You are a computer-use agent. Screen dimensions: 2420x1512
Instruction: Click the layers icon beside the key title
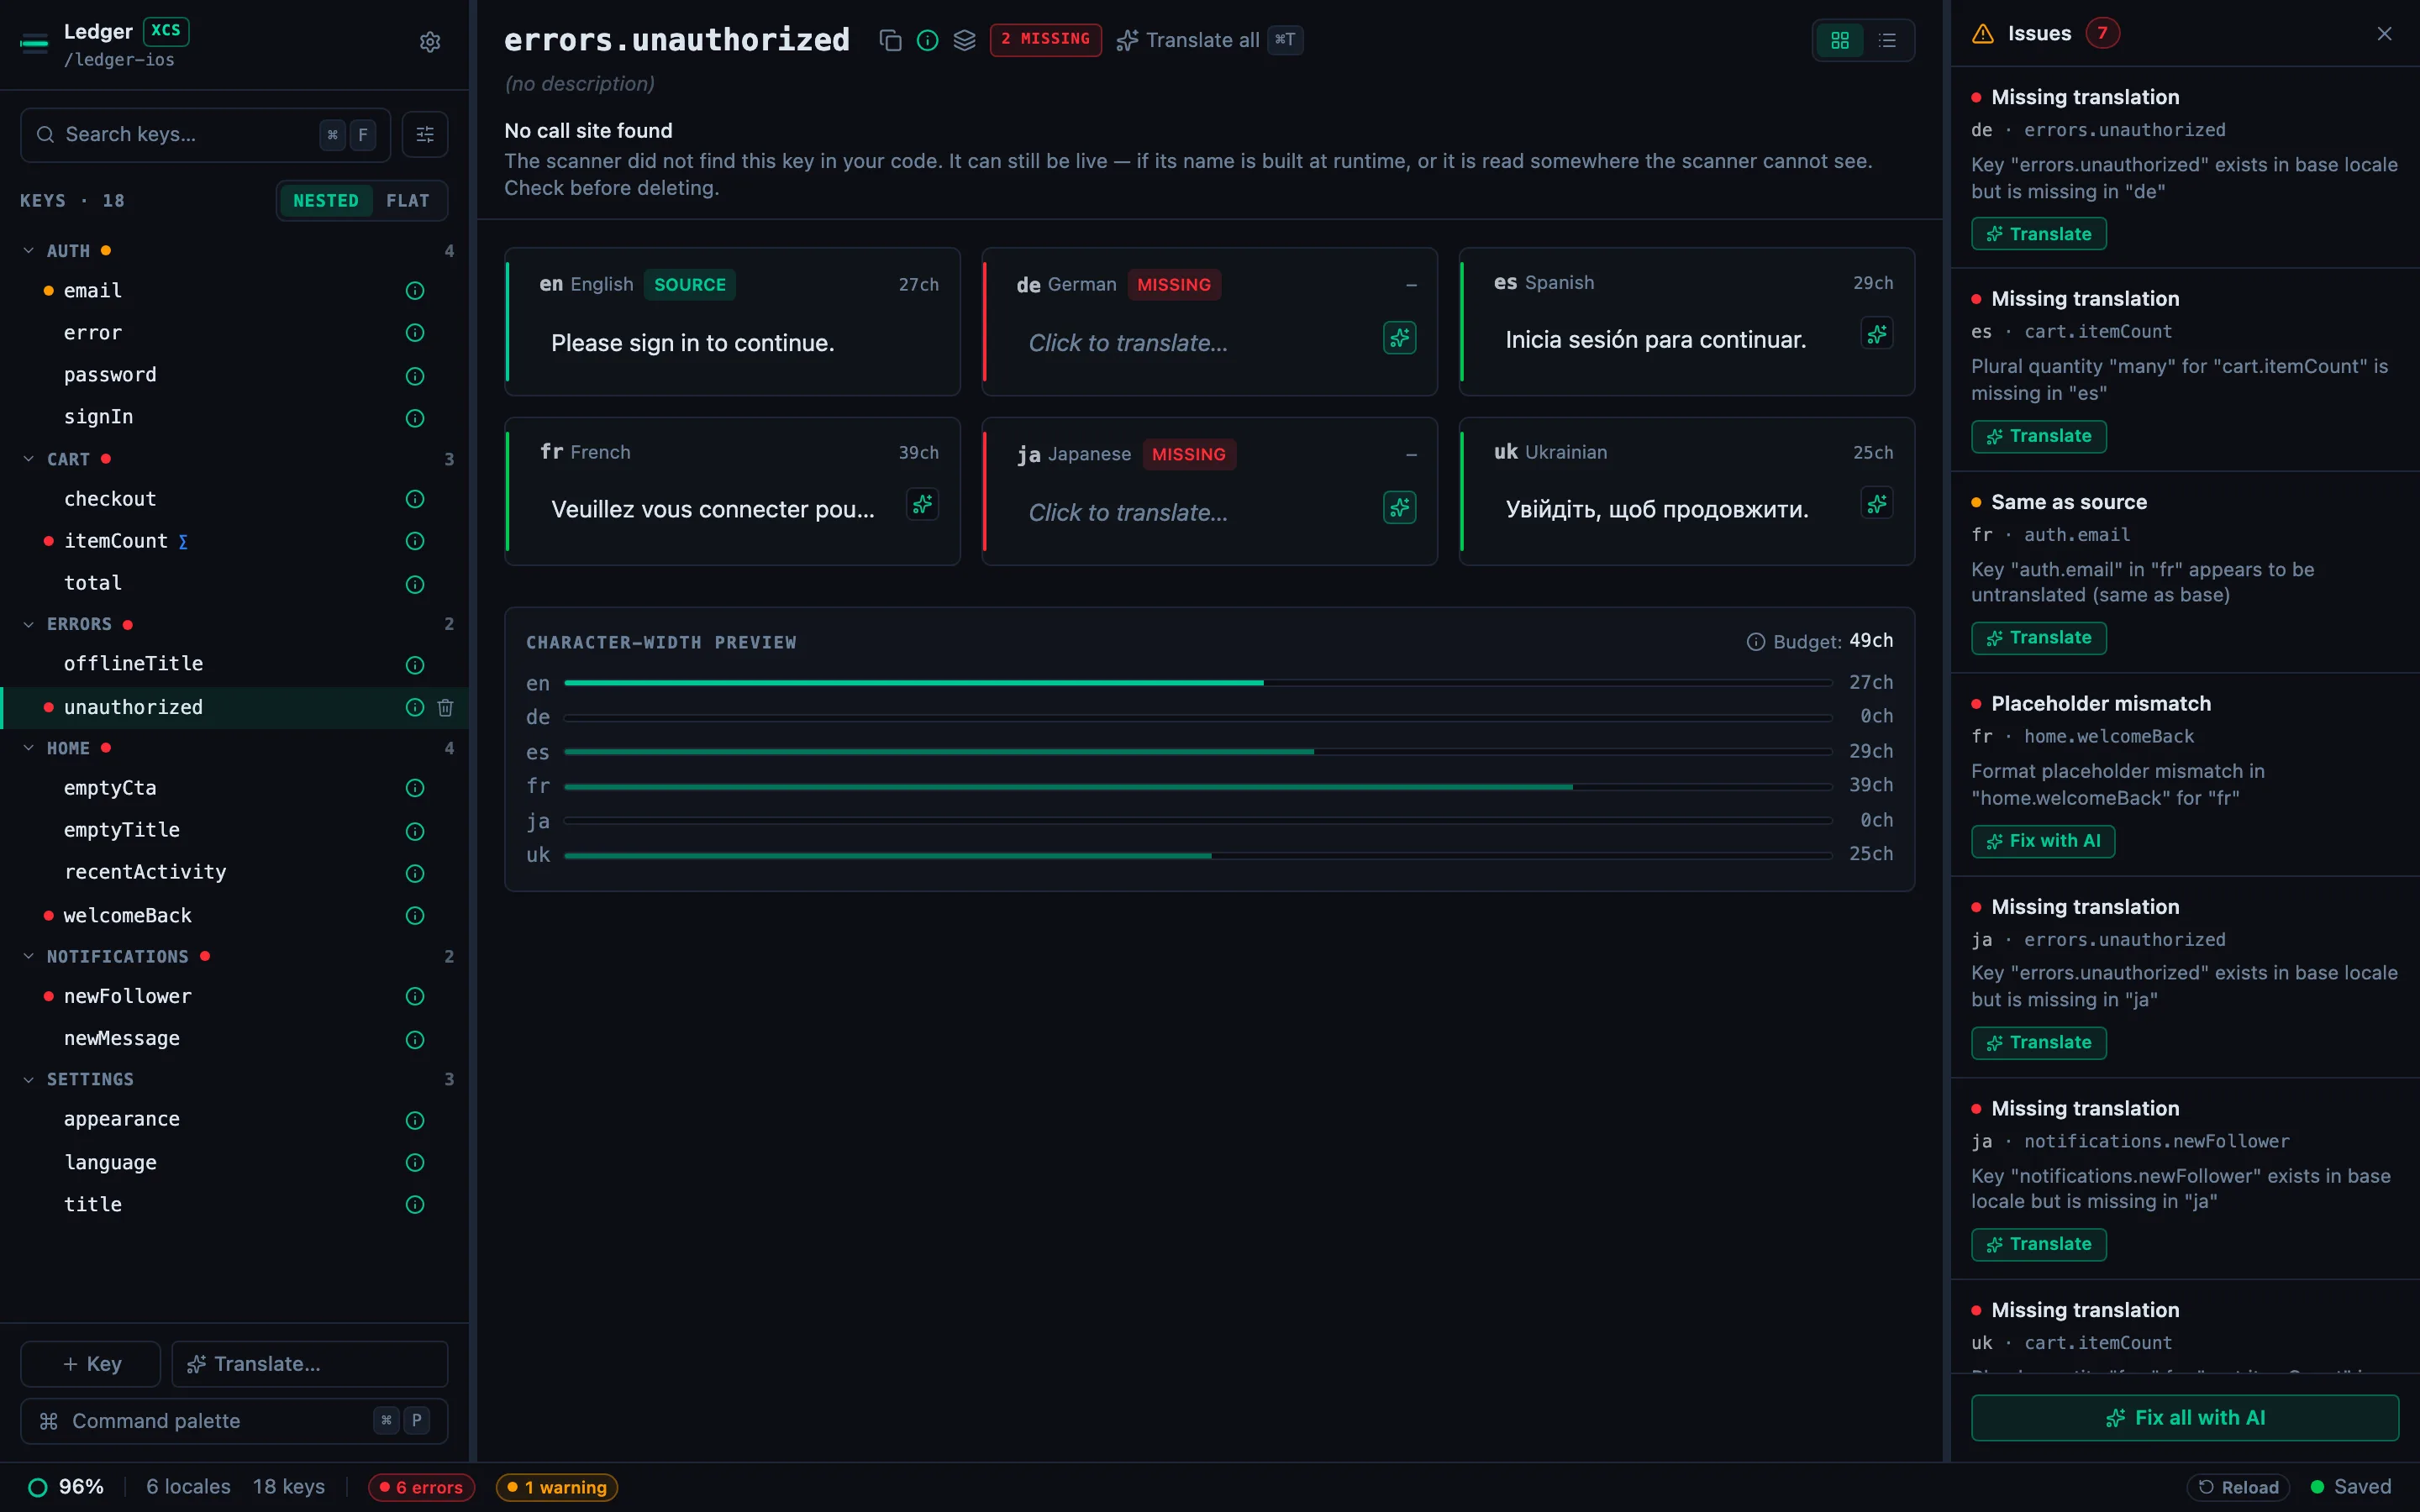pos(964,40)
